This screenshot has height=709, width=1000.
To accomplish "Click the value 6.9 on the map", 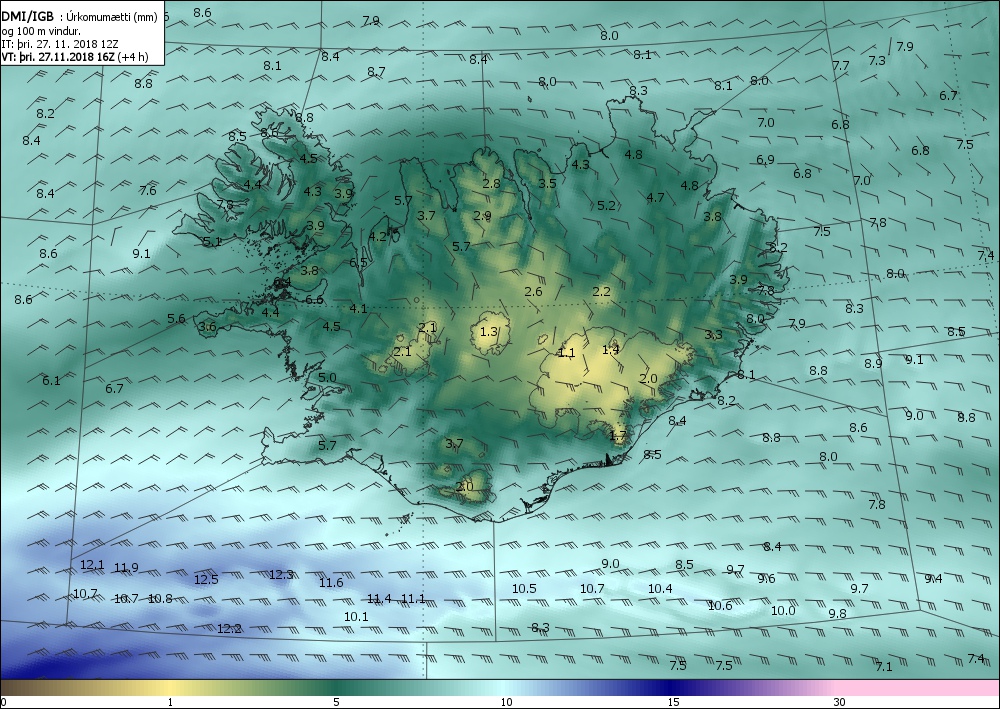I will [765, 160].
